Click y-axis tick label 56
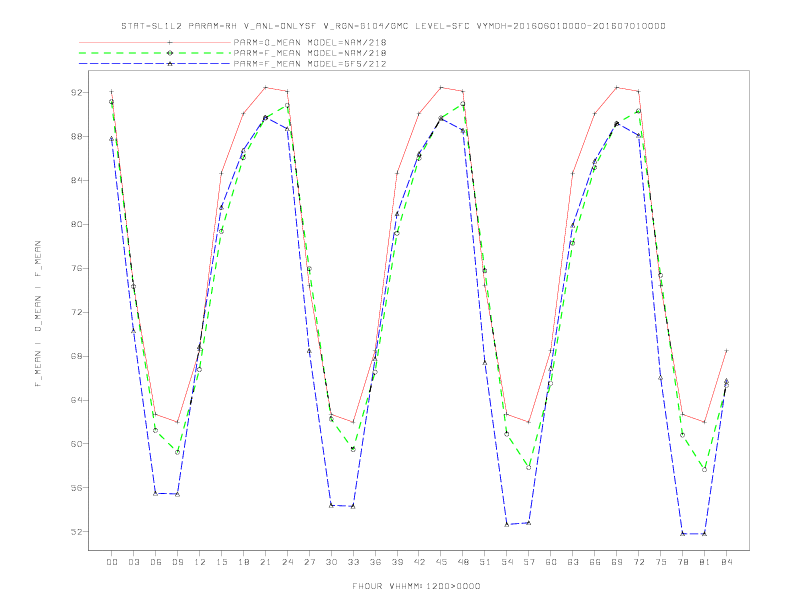This screenshot has width=792, height=612. (x=77, y=488)
